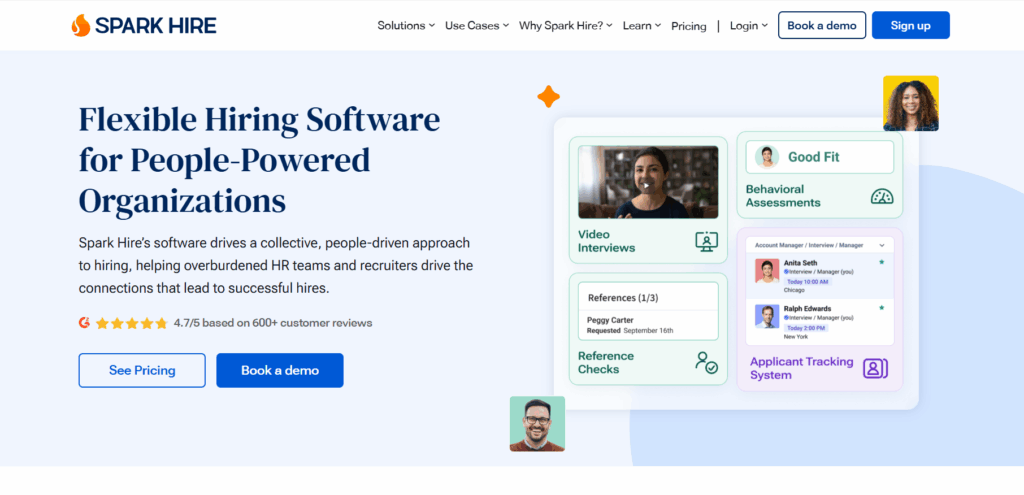Go to the Pricing page in nav
The image size is (1024, 495).
click(688, 26)
